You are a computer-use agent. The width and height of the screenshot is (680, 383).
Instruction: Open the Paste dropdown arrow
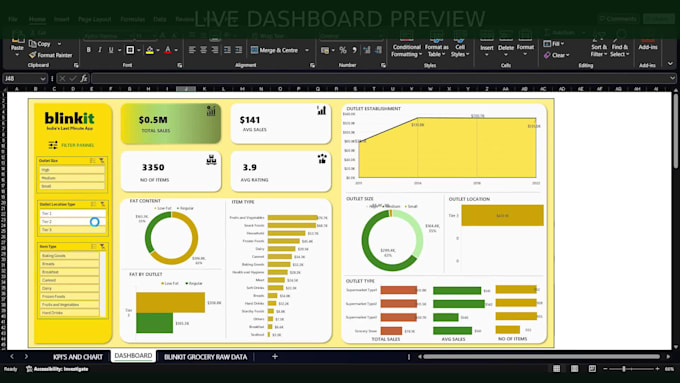[17, 55]
